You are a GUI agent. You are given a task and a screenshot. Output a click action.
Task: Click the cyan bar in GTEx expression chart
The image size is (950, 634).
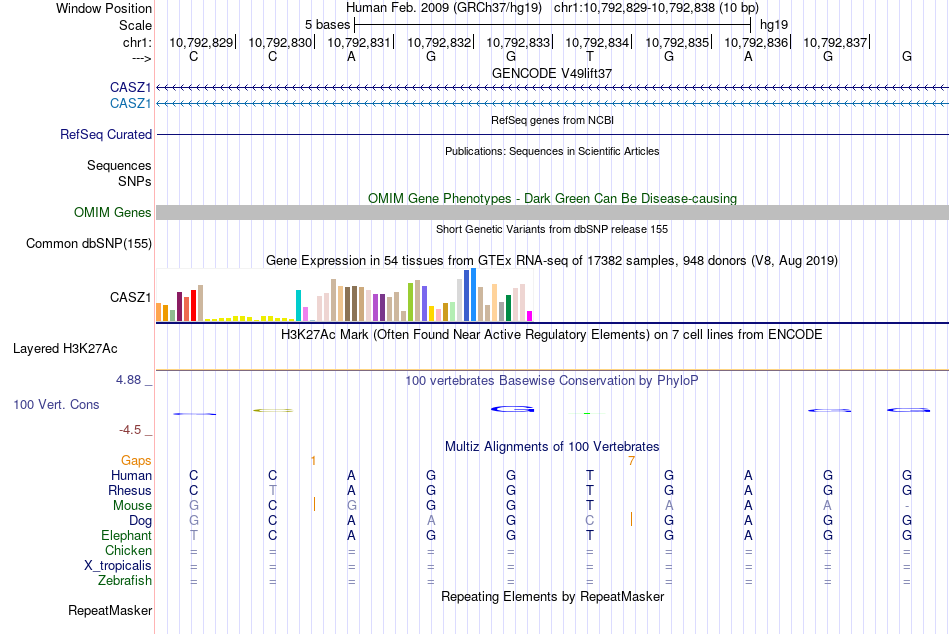(x=298, y=305)
